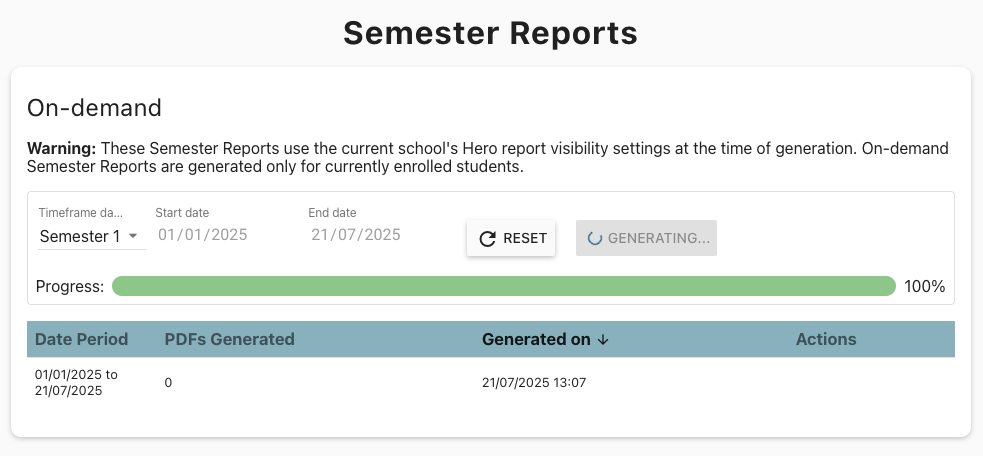Image resolution: width=983 pixels, height=456 pixels.
Task: Open the Timeframe dropdown arrow
Action: tap(135, 237)
